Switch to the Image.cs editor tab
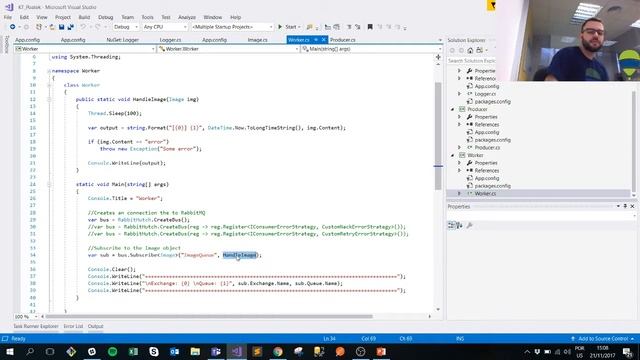 pyautogui.click(x=257, y=40)
